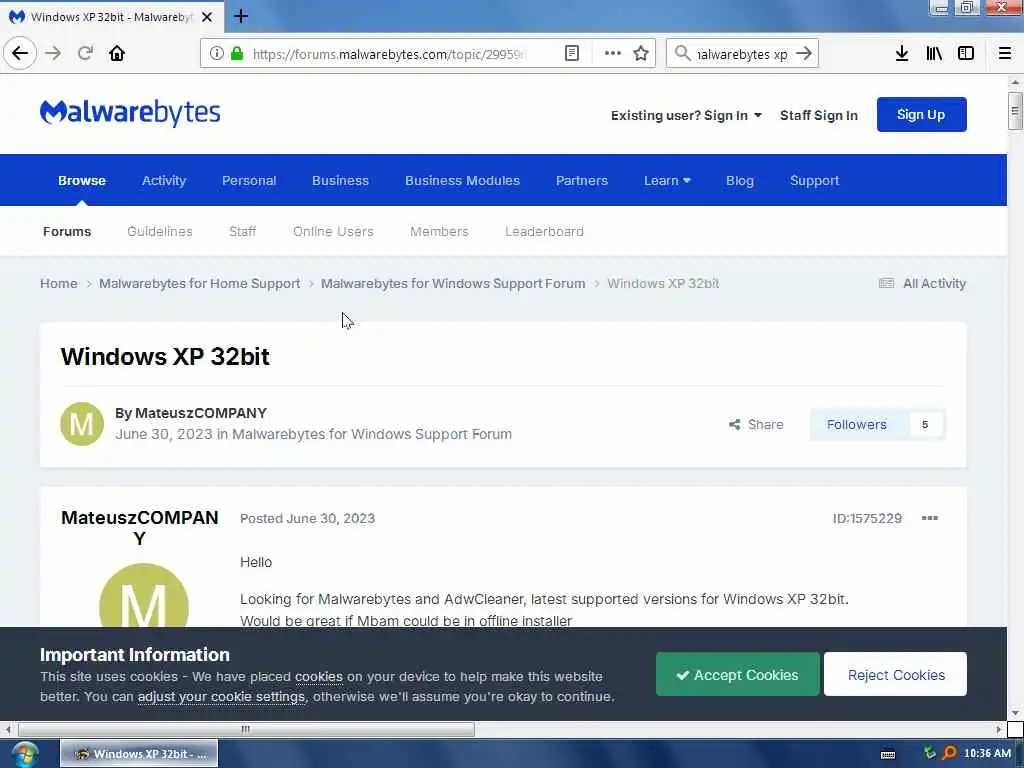Viewport: 1024px width, 768px height.
Task: Open the Windows Start button
Action: click(x=24, y=754)
